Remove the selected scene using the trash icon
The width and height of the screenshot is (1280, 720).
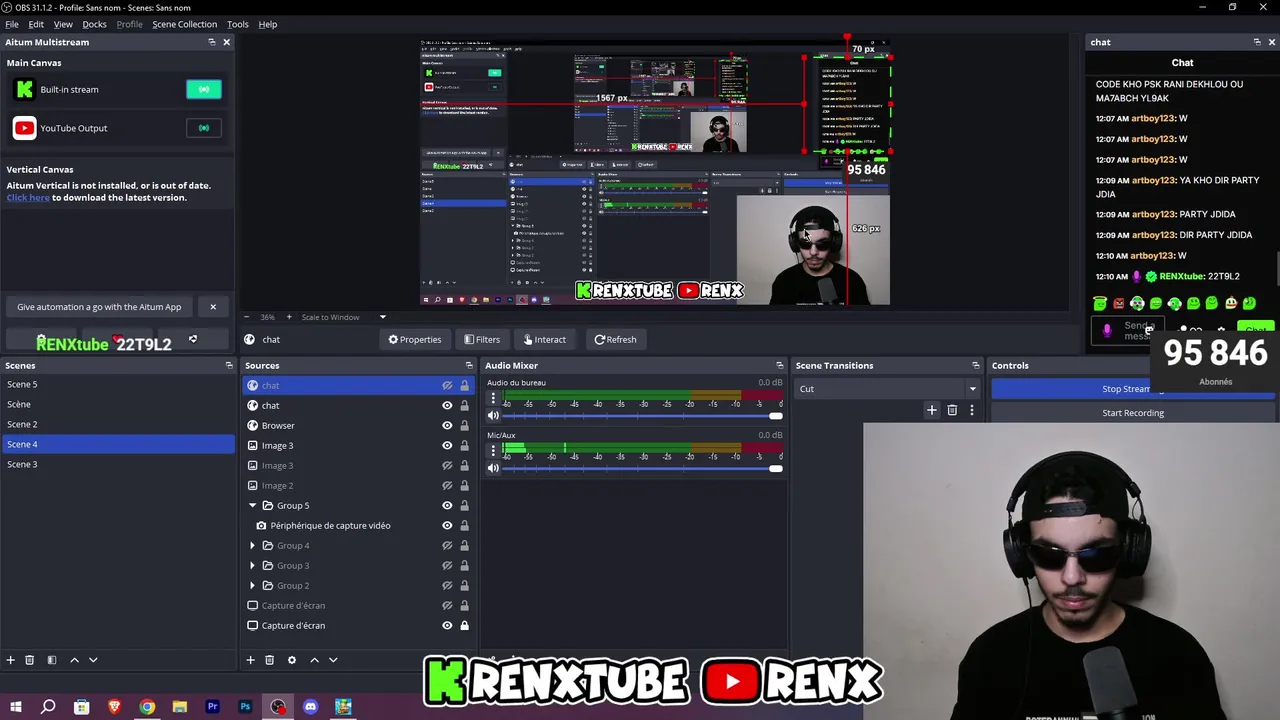(30, 660)
